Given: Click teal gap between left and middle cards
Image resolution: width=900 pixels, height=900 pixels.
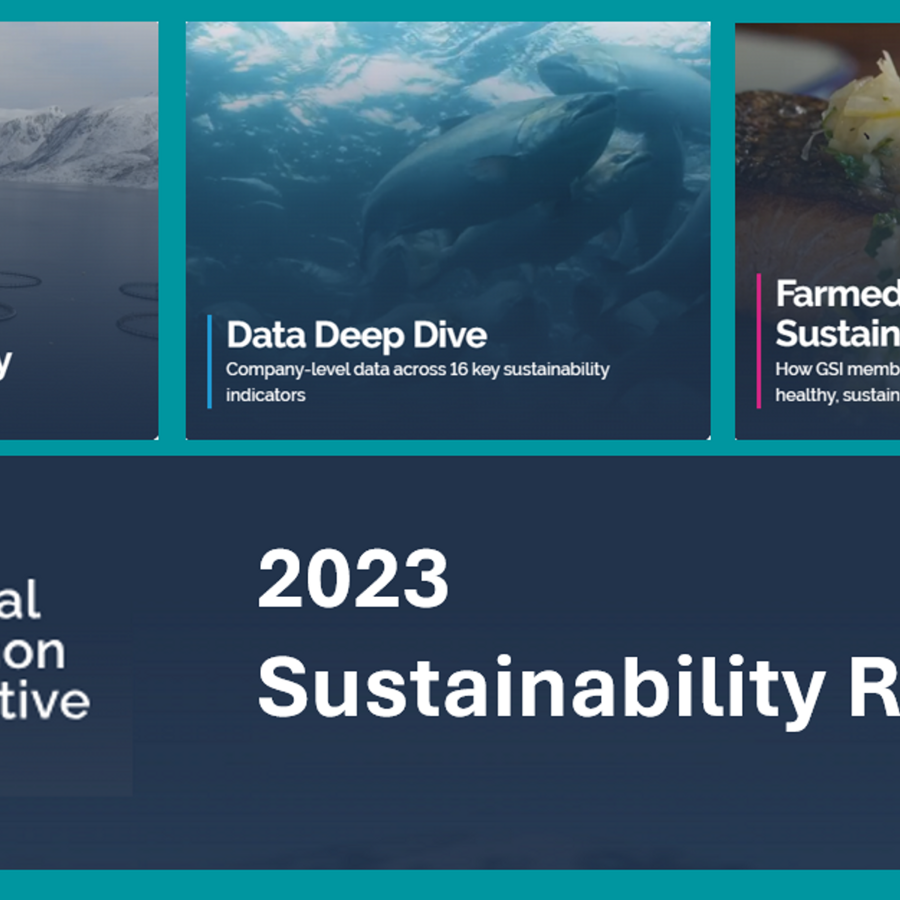Looking at the screenshot, I should coord(172,230).
